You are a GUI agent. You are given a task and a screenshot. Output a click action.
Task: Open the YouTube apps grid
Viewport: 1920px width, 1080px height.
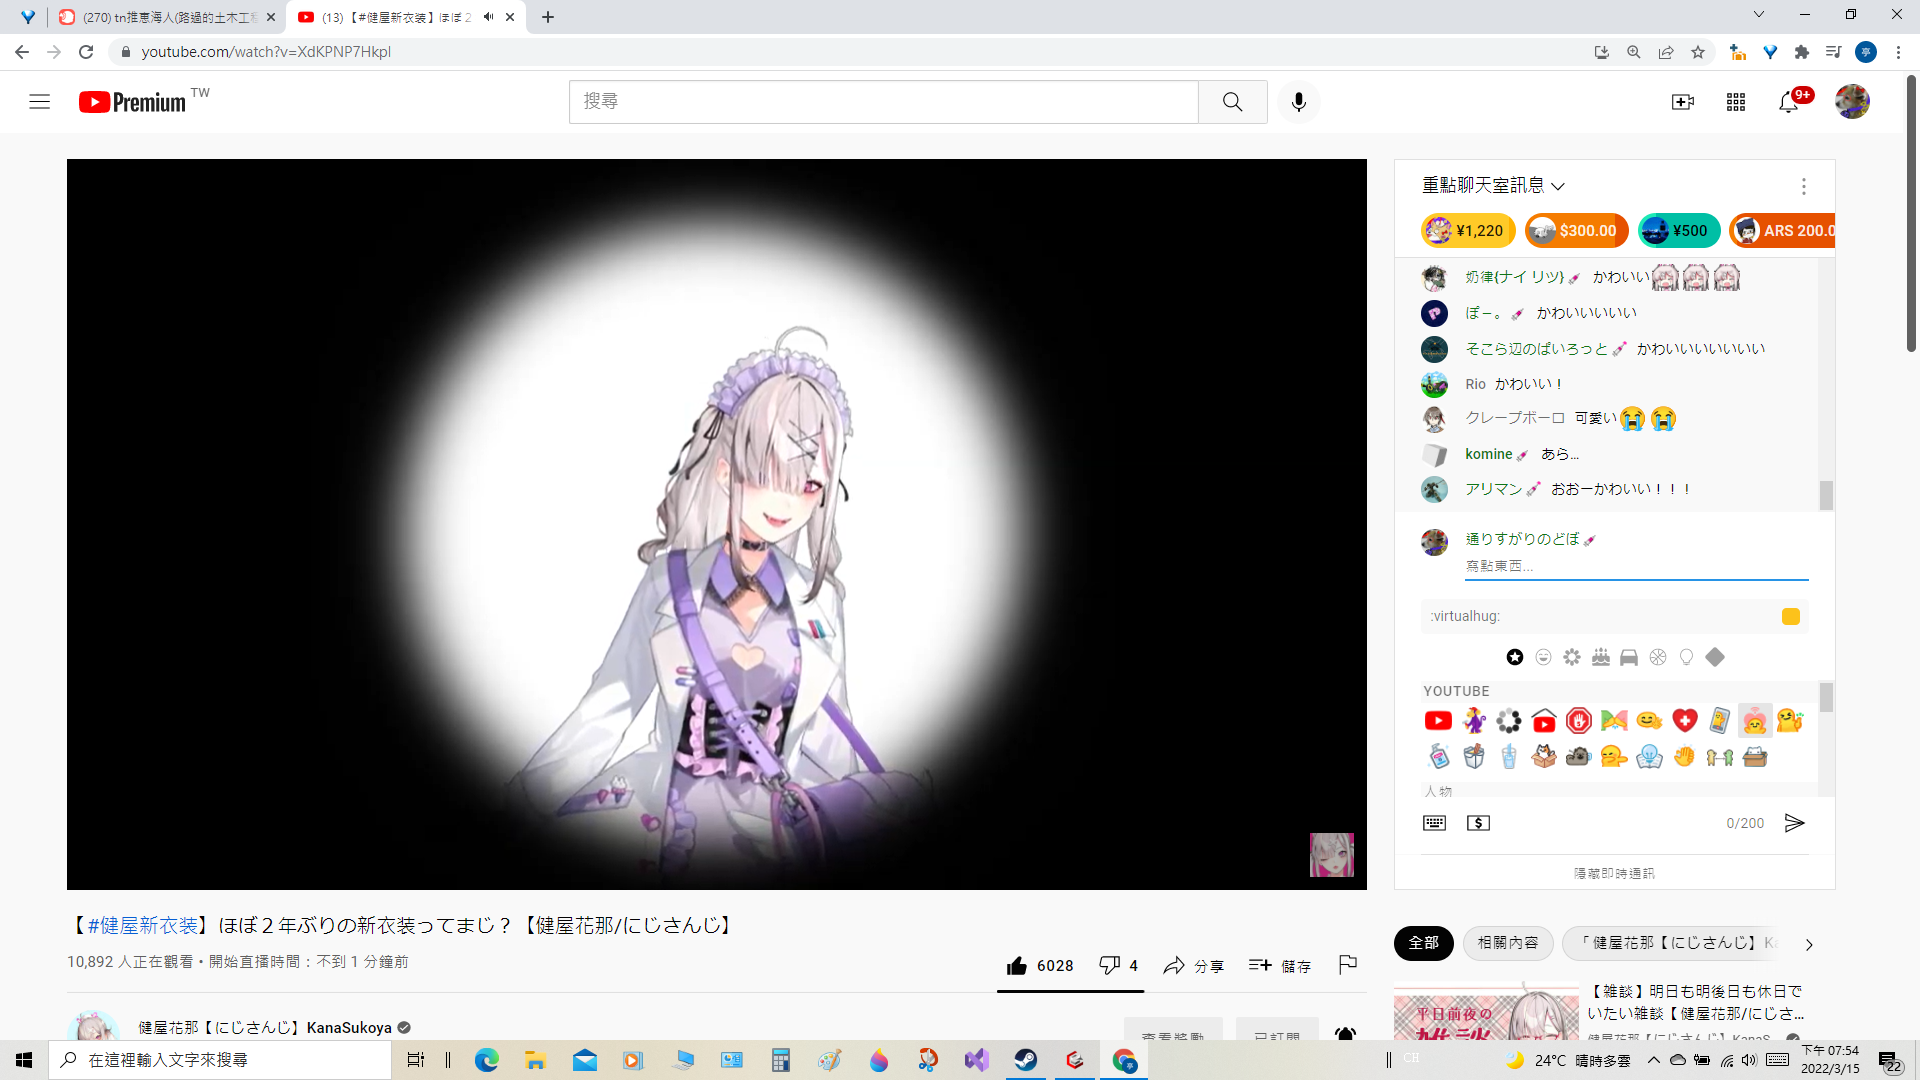pyautogui.click(x=1736, y=102)
